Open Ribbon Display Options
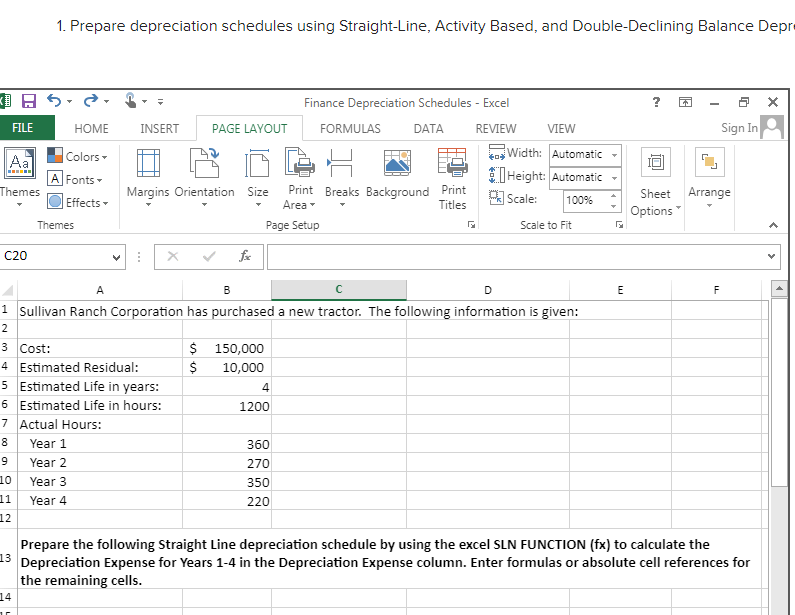The height and width of the screenshot is (615, 795). point(685,102)
